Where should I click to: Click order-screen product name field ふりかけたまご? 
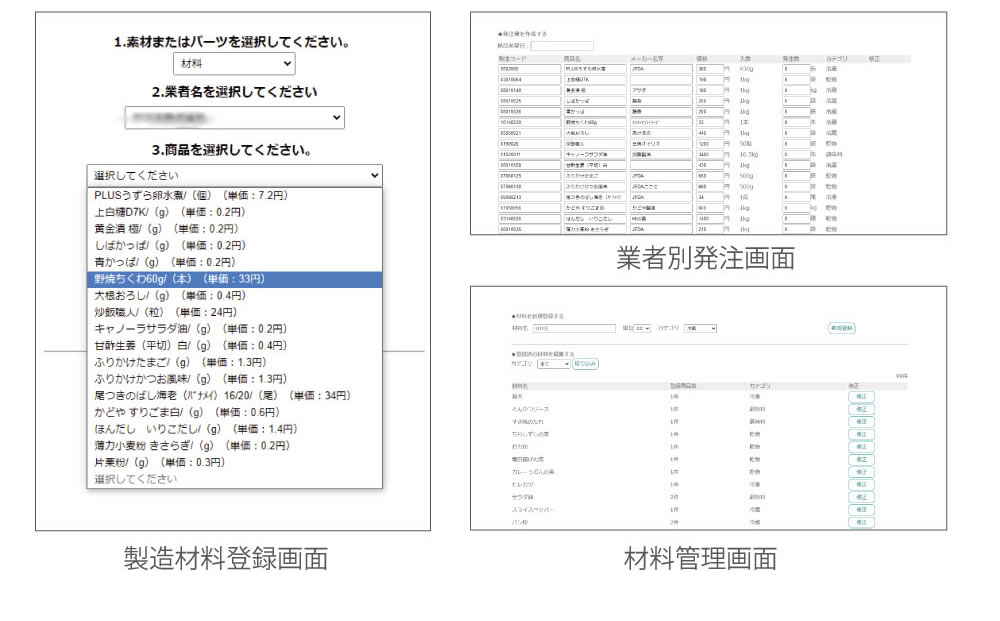(594, 175)
